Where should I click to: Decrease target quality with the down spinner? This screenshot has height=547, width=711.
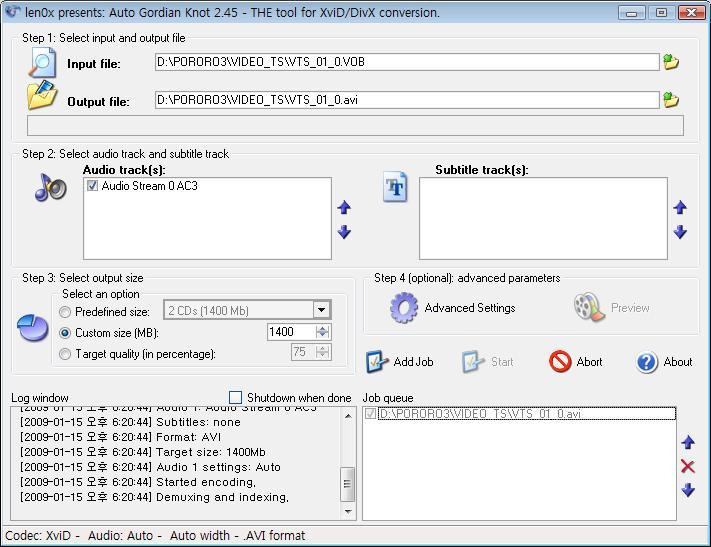[x=322, y=356]
